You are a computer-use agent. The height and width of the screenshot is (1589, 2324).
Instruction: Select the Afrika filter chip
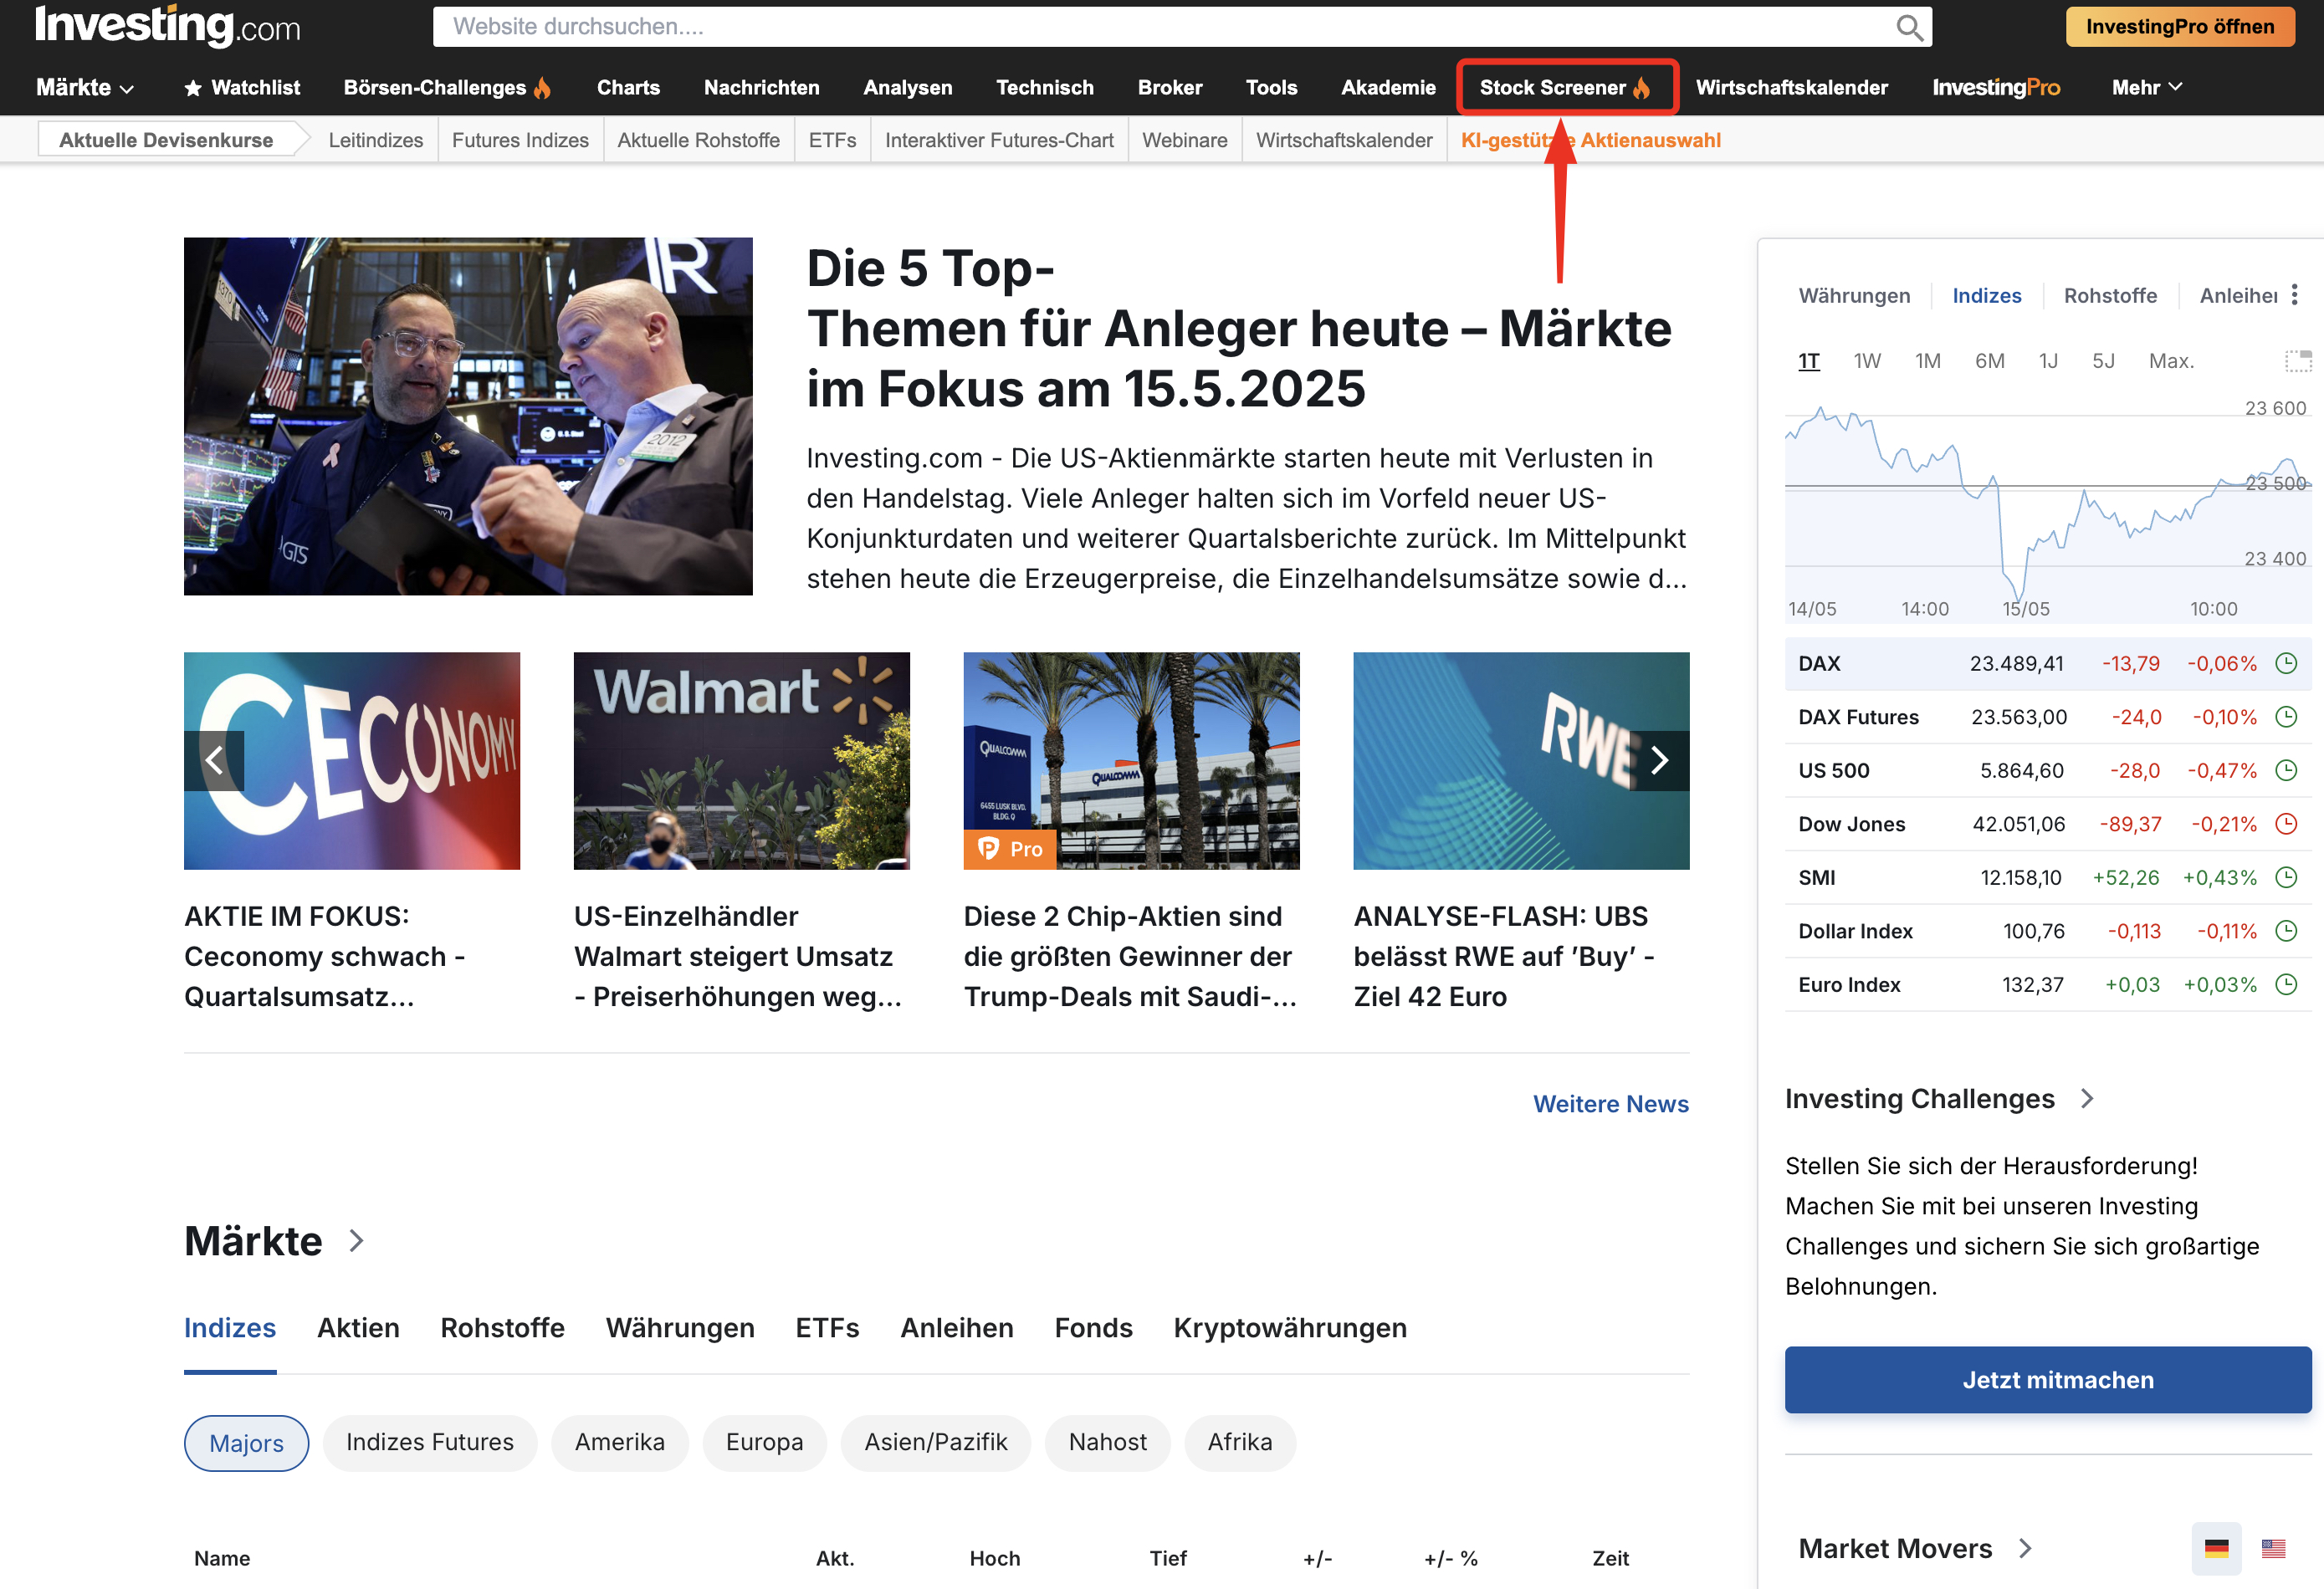coord(1240,1442)
